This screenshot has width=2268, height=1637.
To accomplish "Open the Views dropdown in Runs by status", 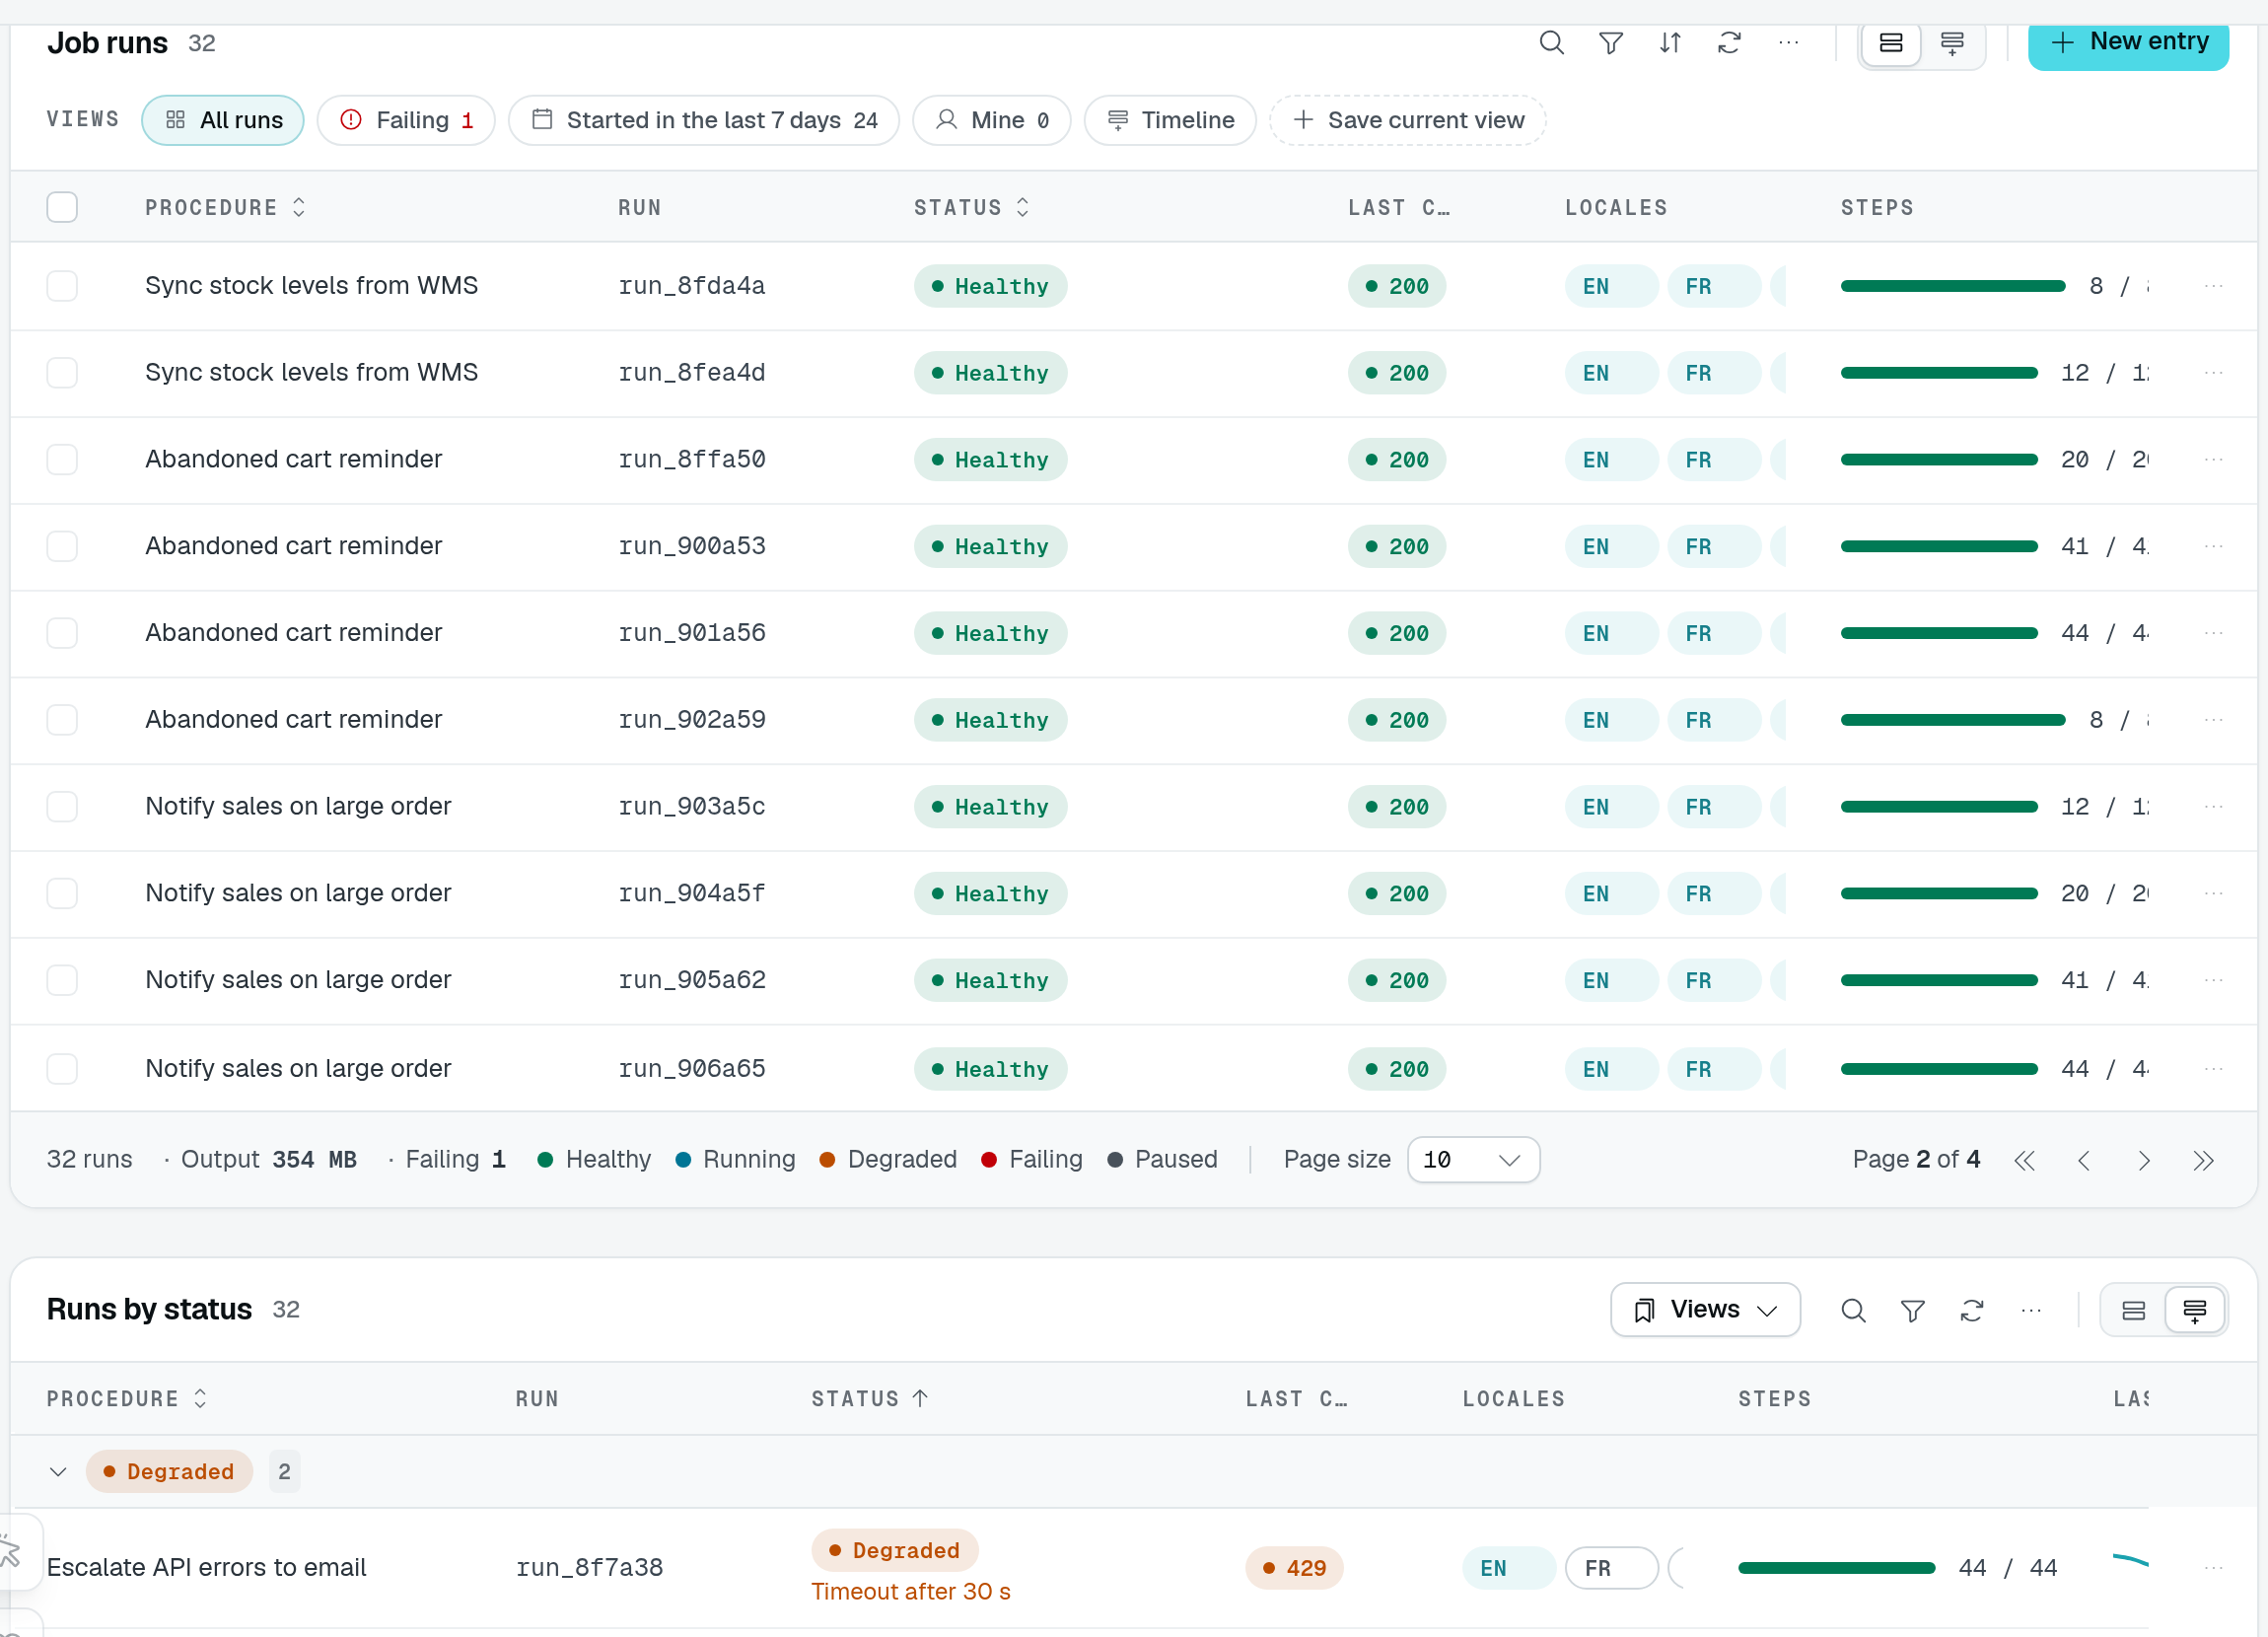I will click(x=1704, y=1310).
